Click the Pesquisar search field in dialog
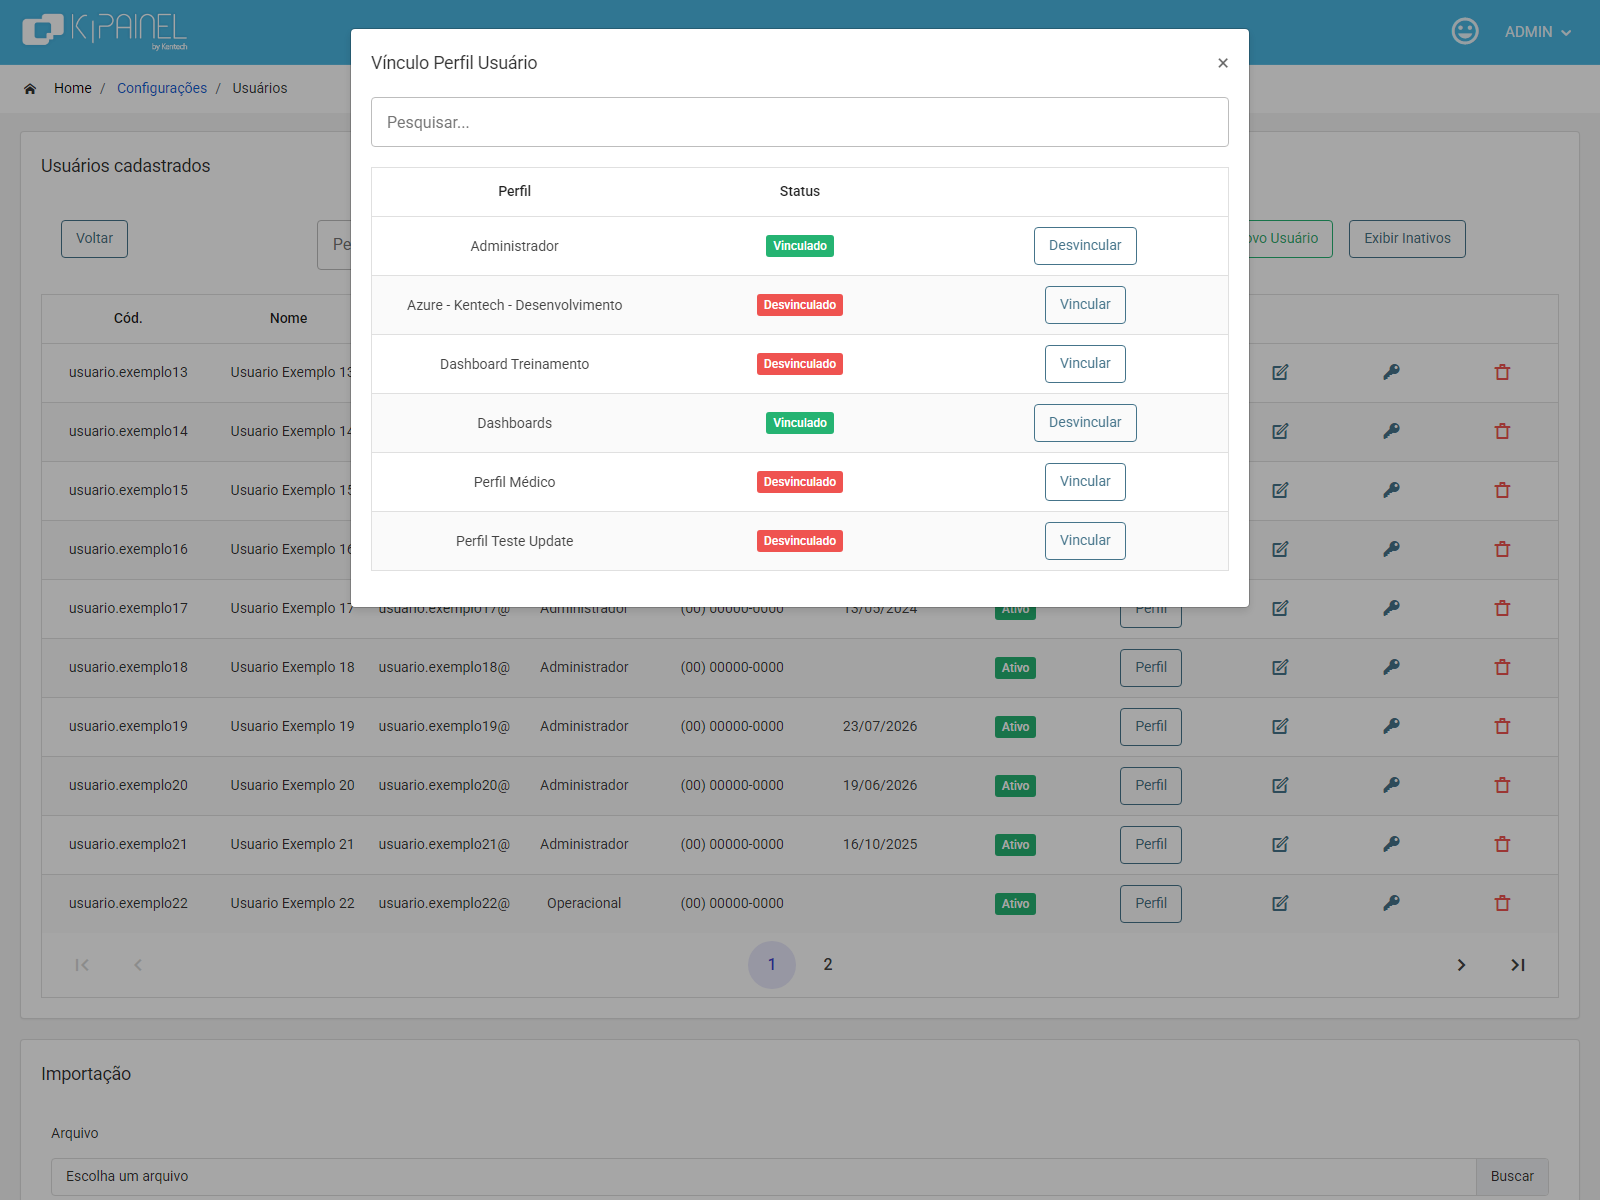Viewport: 1600px width, 1200px height. 800,122
